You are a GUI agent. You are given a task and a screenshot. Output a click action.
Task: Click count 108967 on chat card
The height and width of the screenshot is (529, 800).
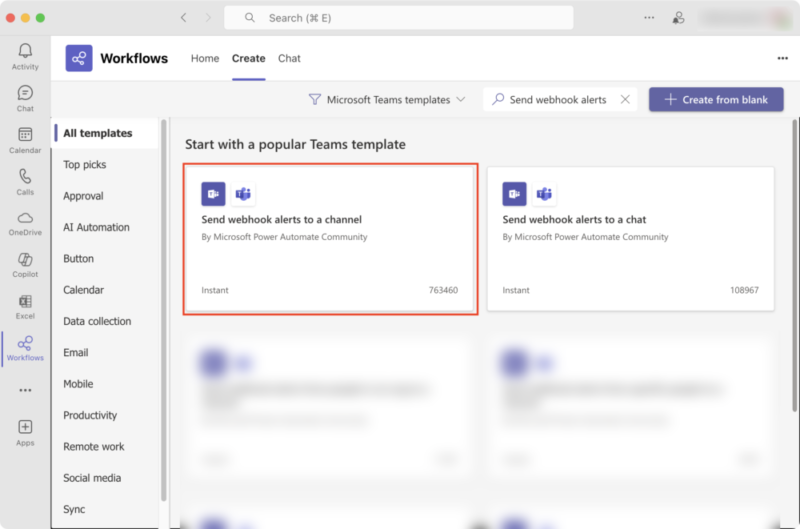pyautogui.click(x=744, y=290)
